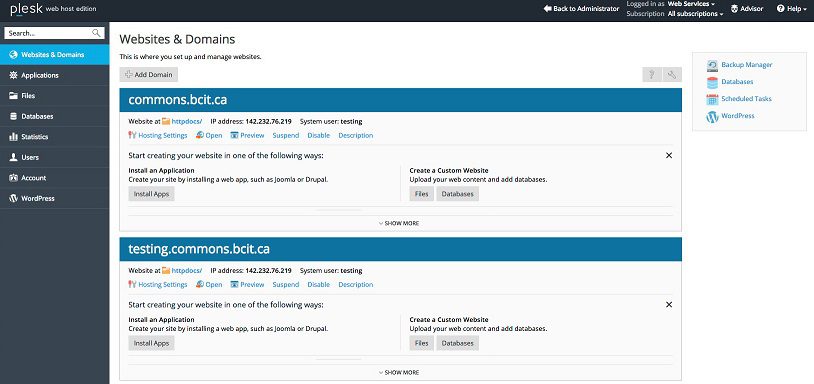This screenshot has height=384, width=814.
Task: Click the Advisor icon in top bar
Action: tap(735, 9)
